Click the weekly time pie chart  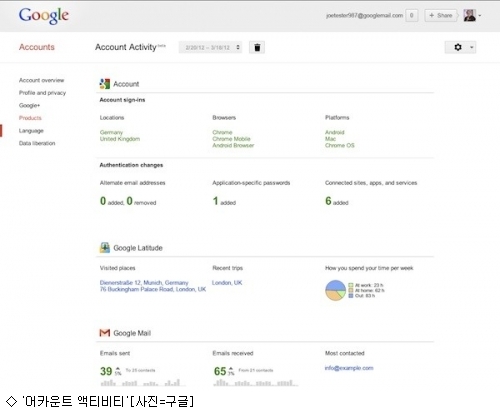pyautogui.click(x=335, y=290)
